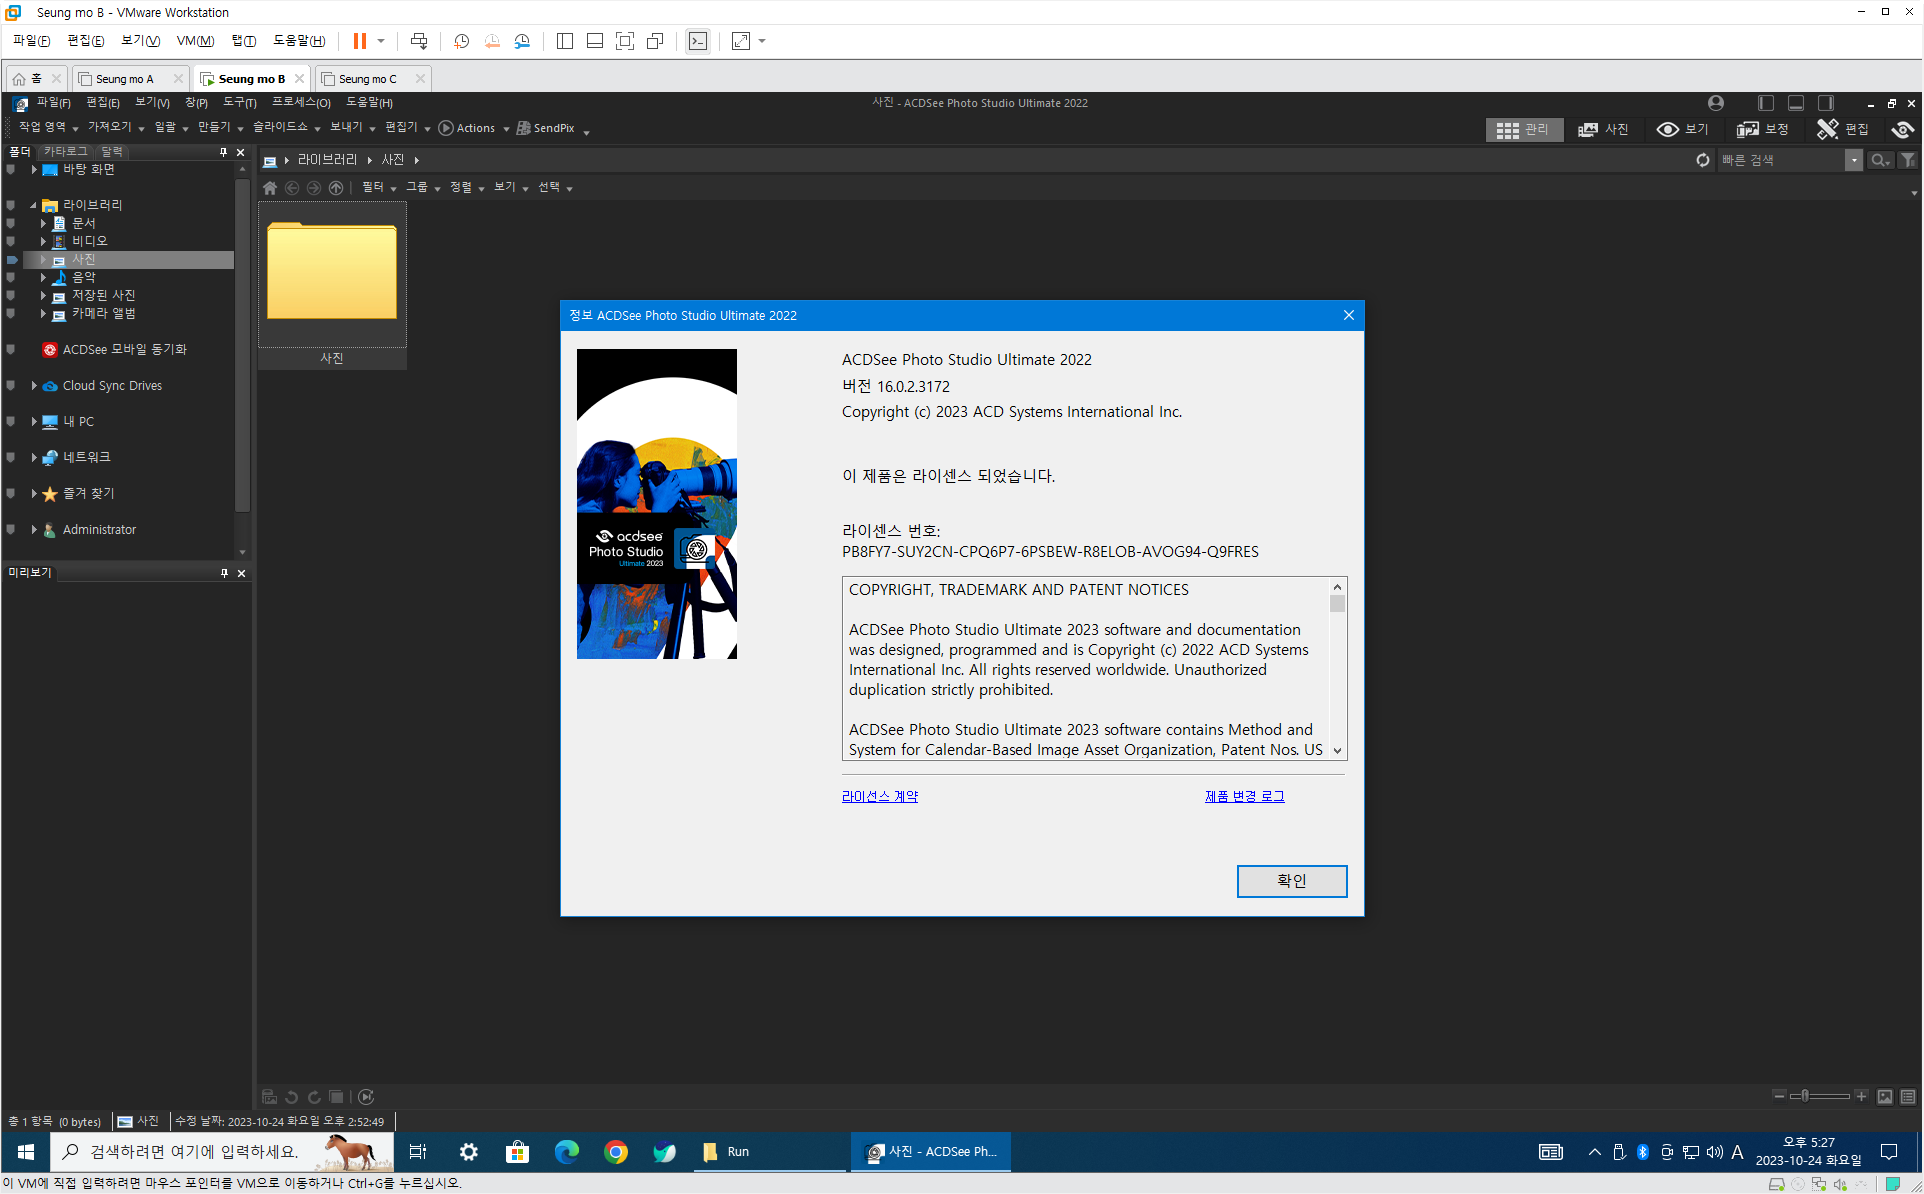Click the thumbnail zoom slider
1924x1194 pixels.
point(1805,1096)
